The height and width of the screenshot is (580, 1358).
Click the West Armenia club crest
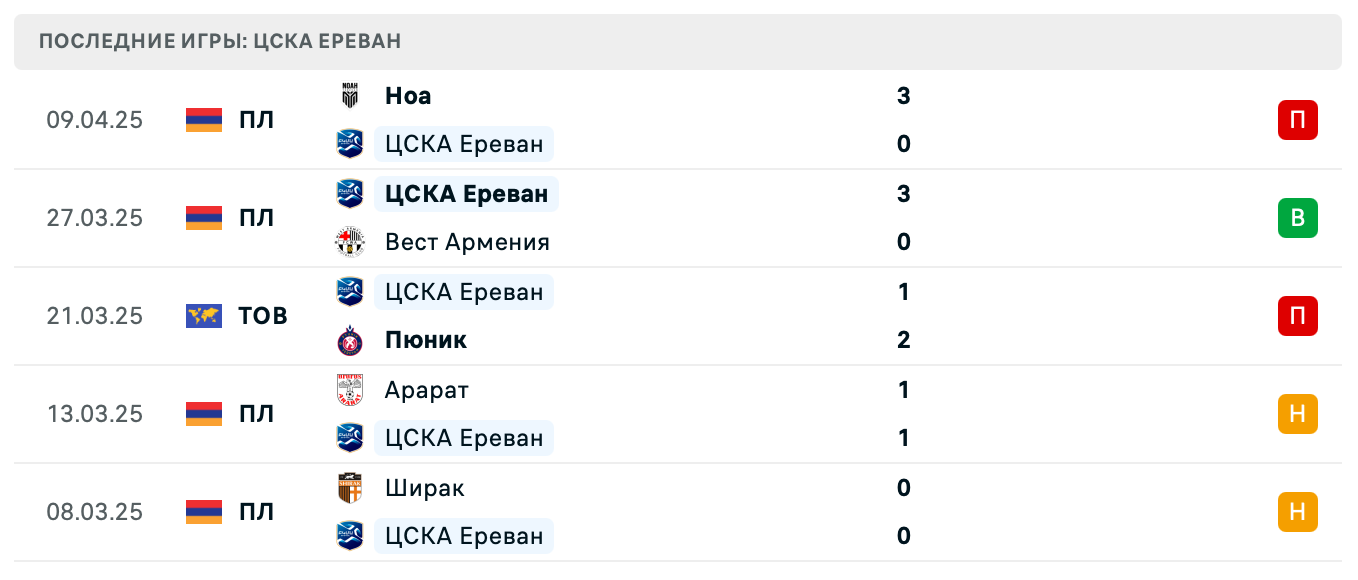coord(350,242)
